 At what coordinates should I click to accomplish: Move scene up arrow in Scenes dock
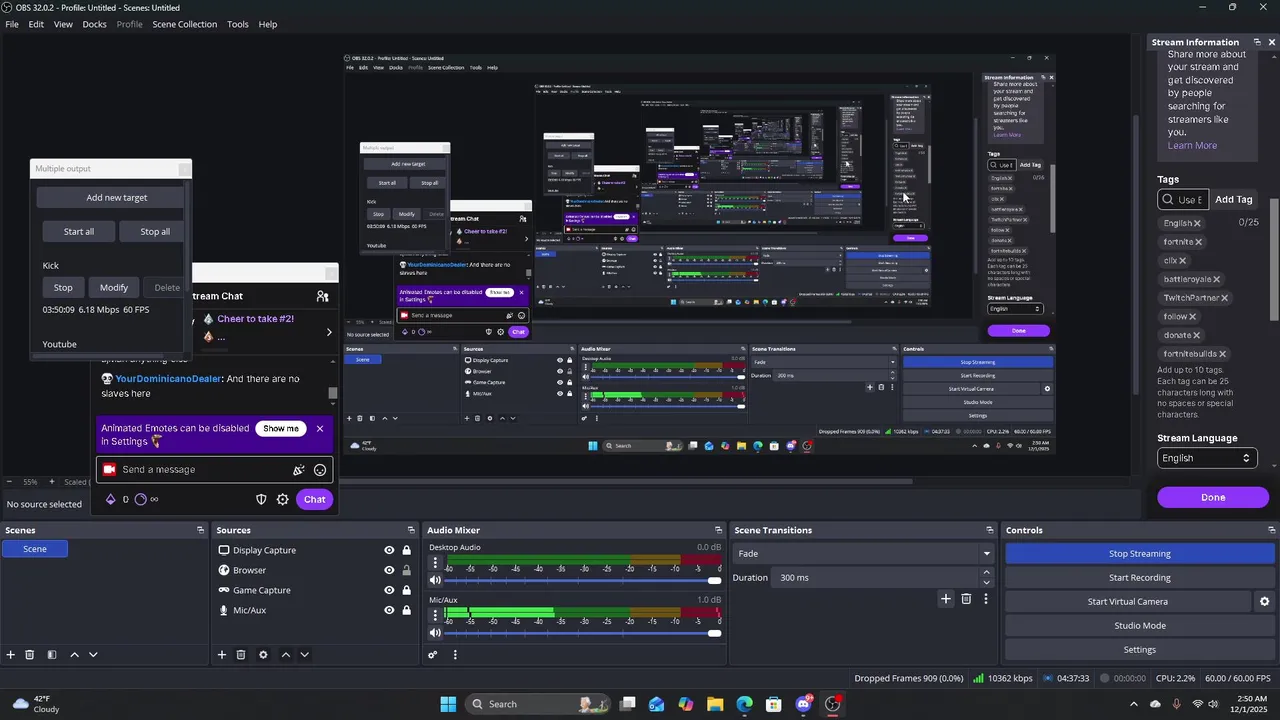click(74, 655)
